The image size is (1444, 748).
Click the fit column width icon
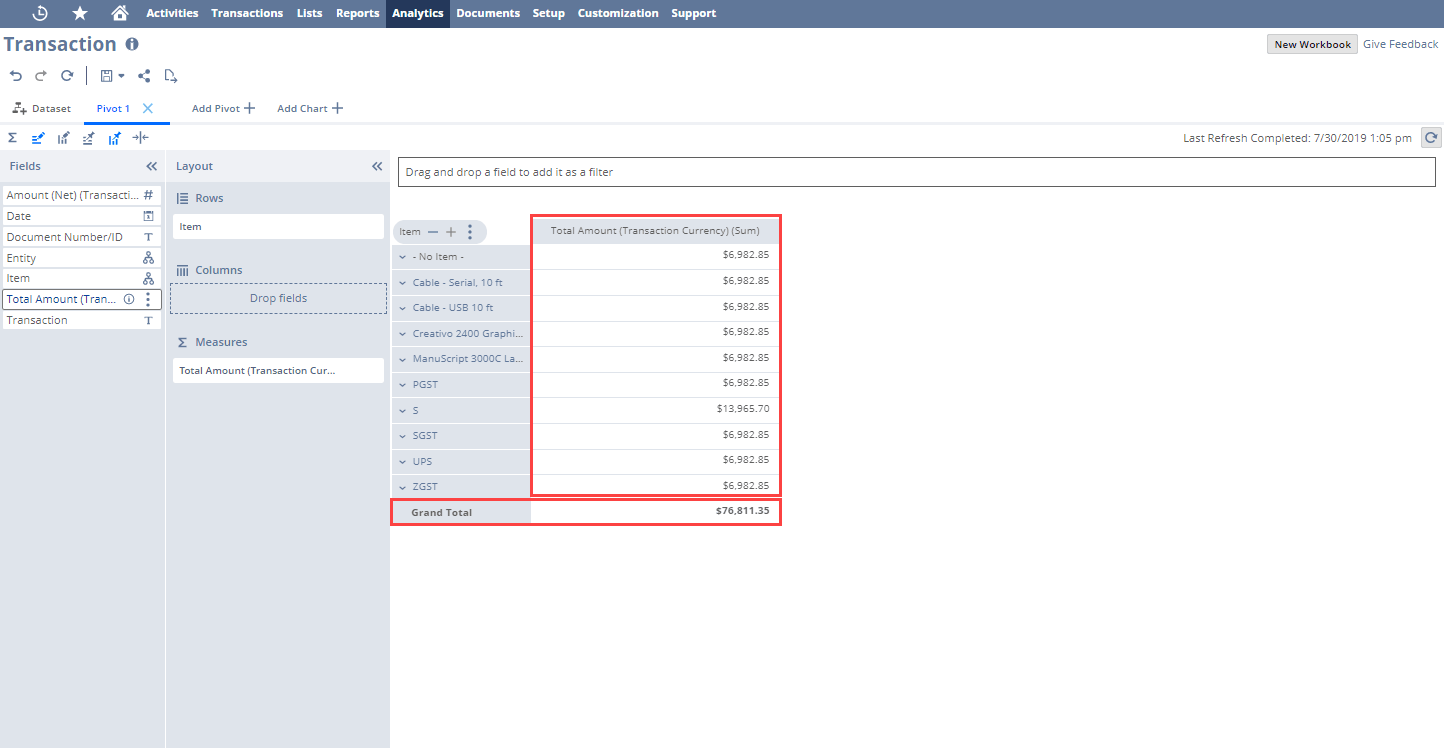pos(140,138)
